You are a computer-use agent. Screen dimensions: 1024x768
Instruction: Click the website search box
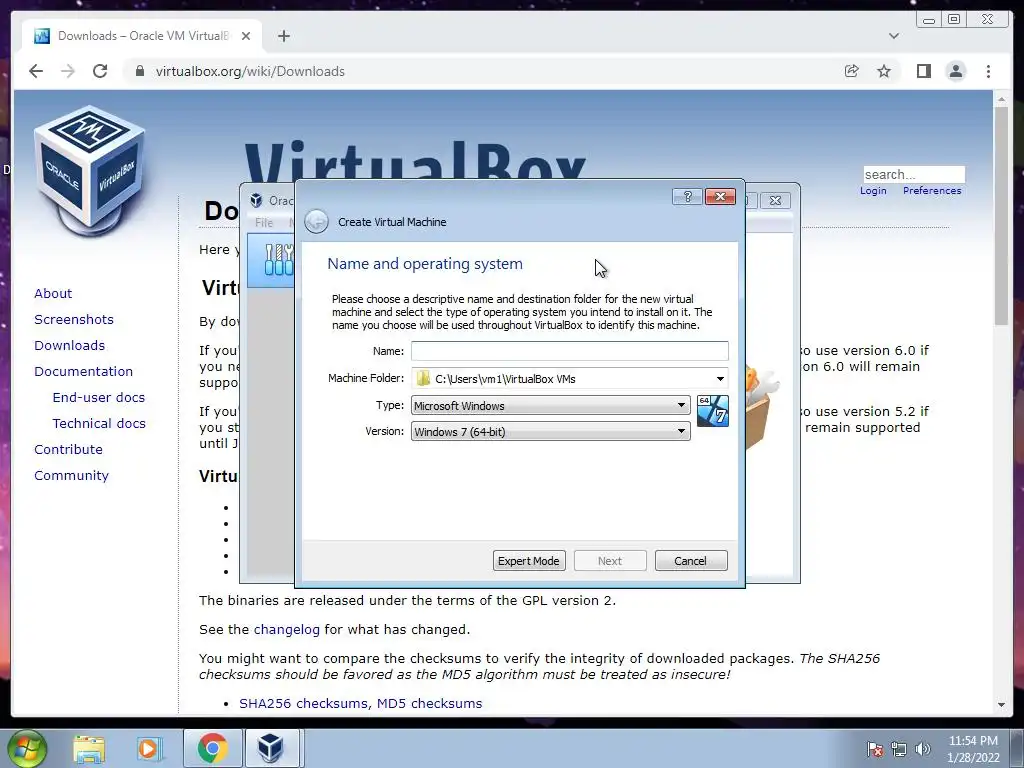pyautogui.click(x=914, y=174)
